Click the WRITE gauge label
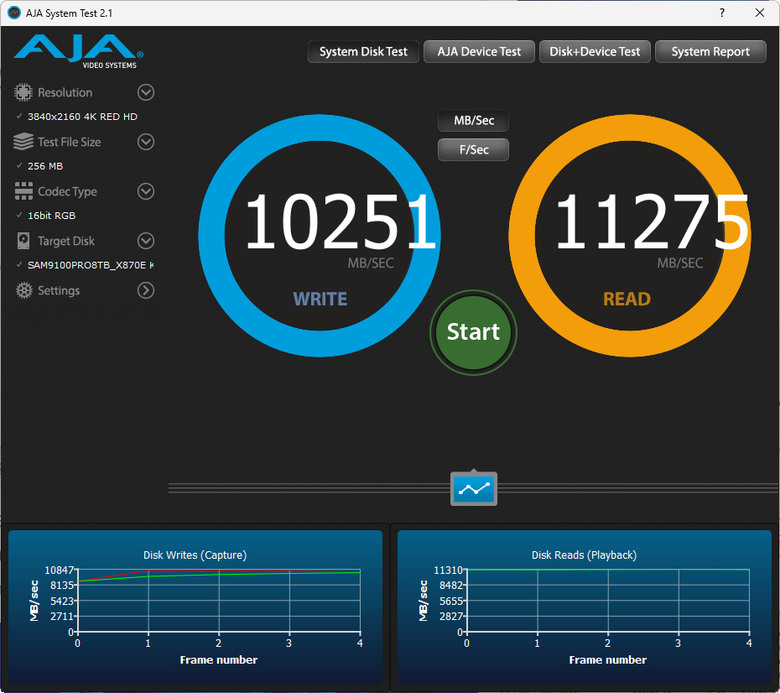Image resolution: width=780 pixels, height=693 pixels. [320, 299]
